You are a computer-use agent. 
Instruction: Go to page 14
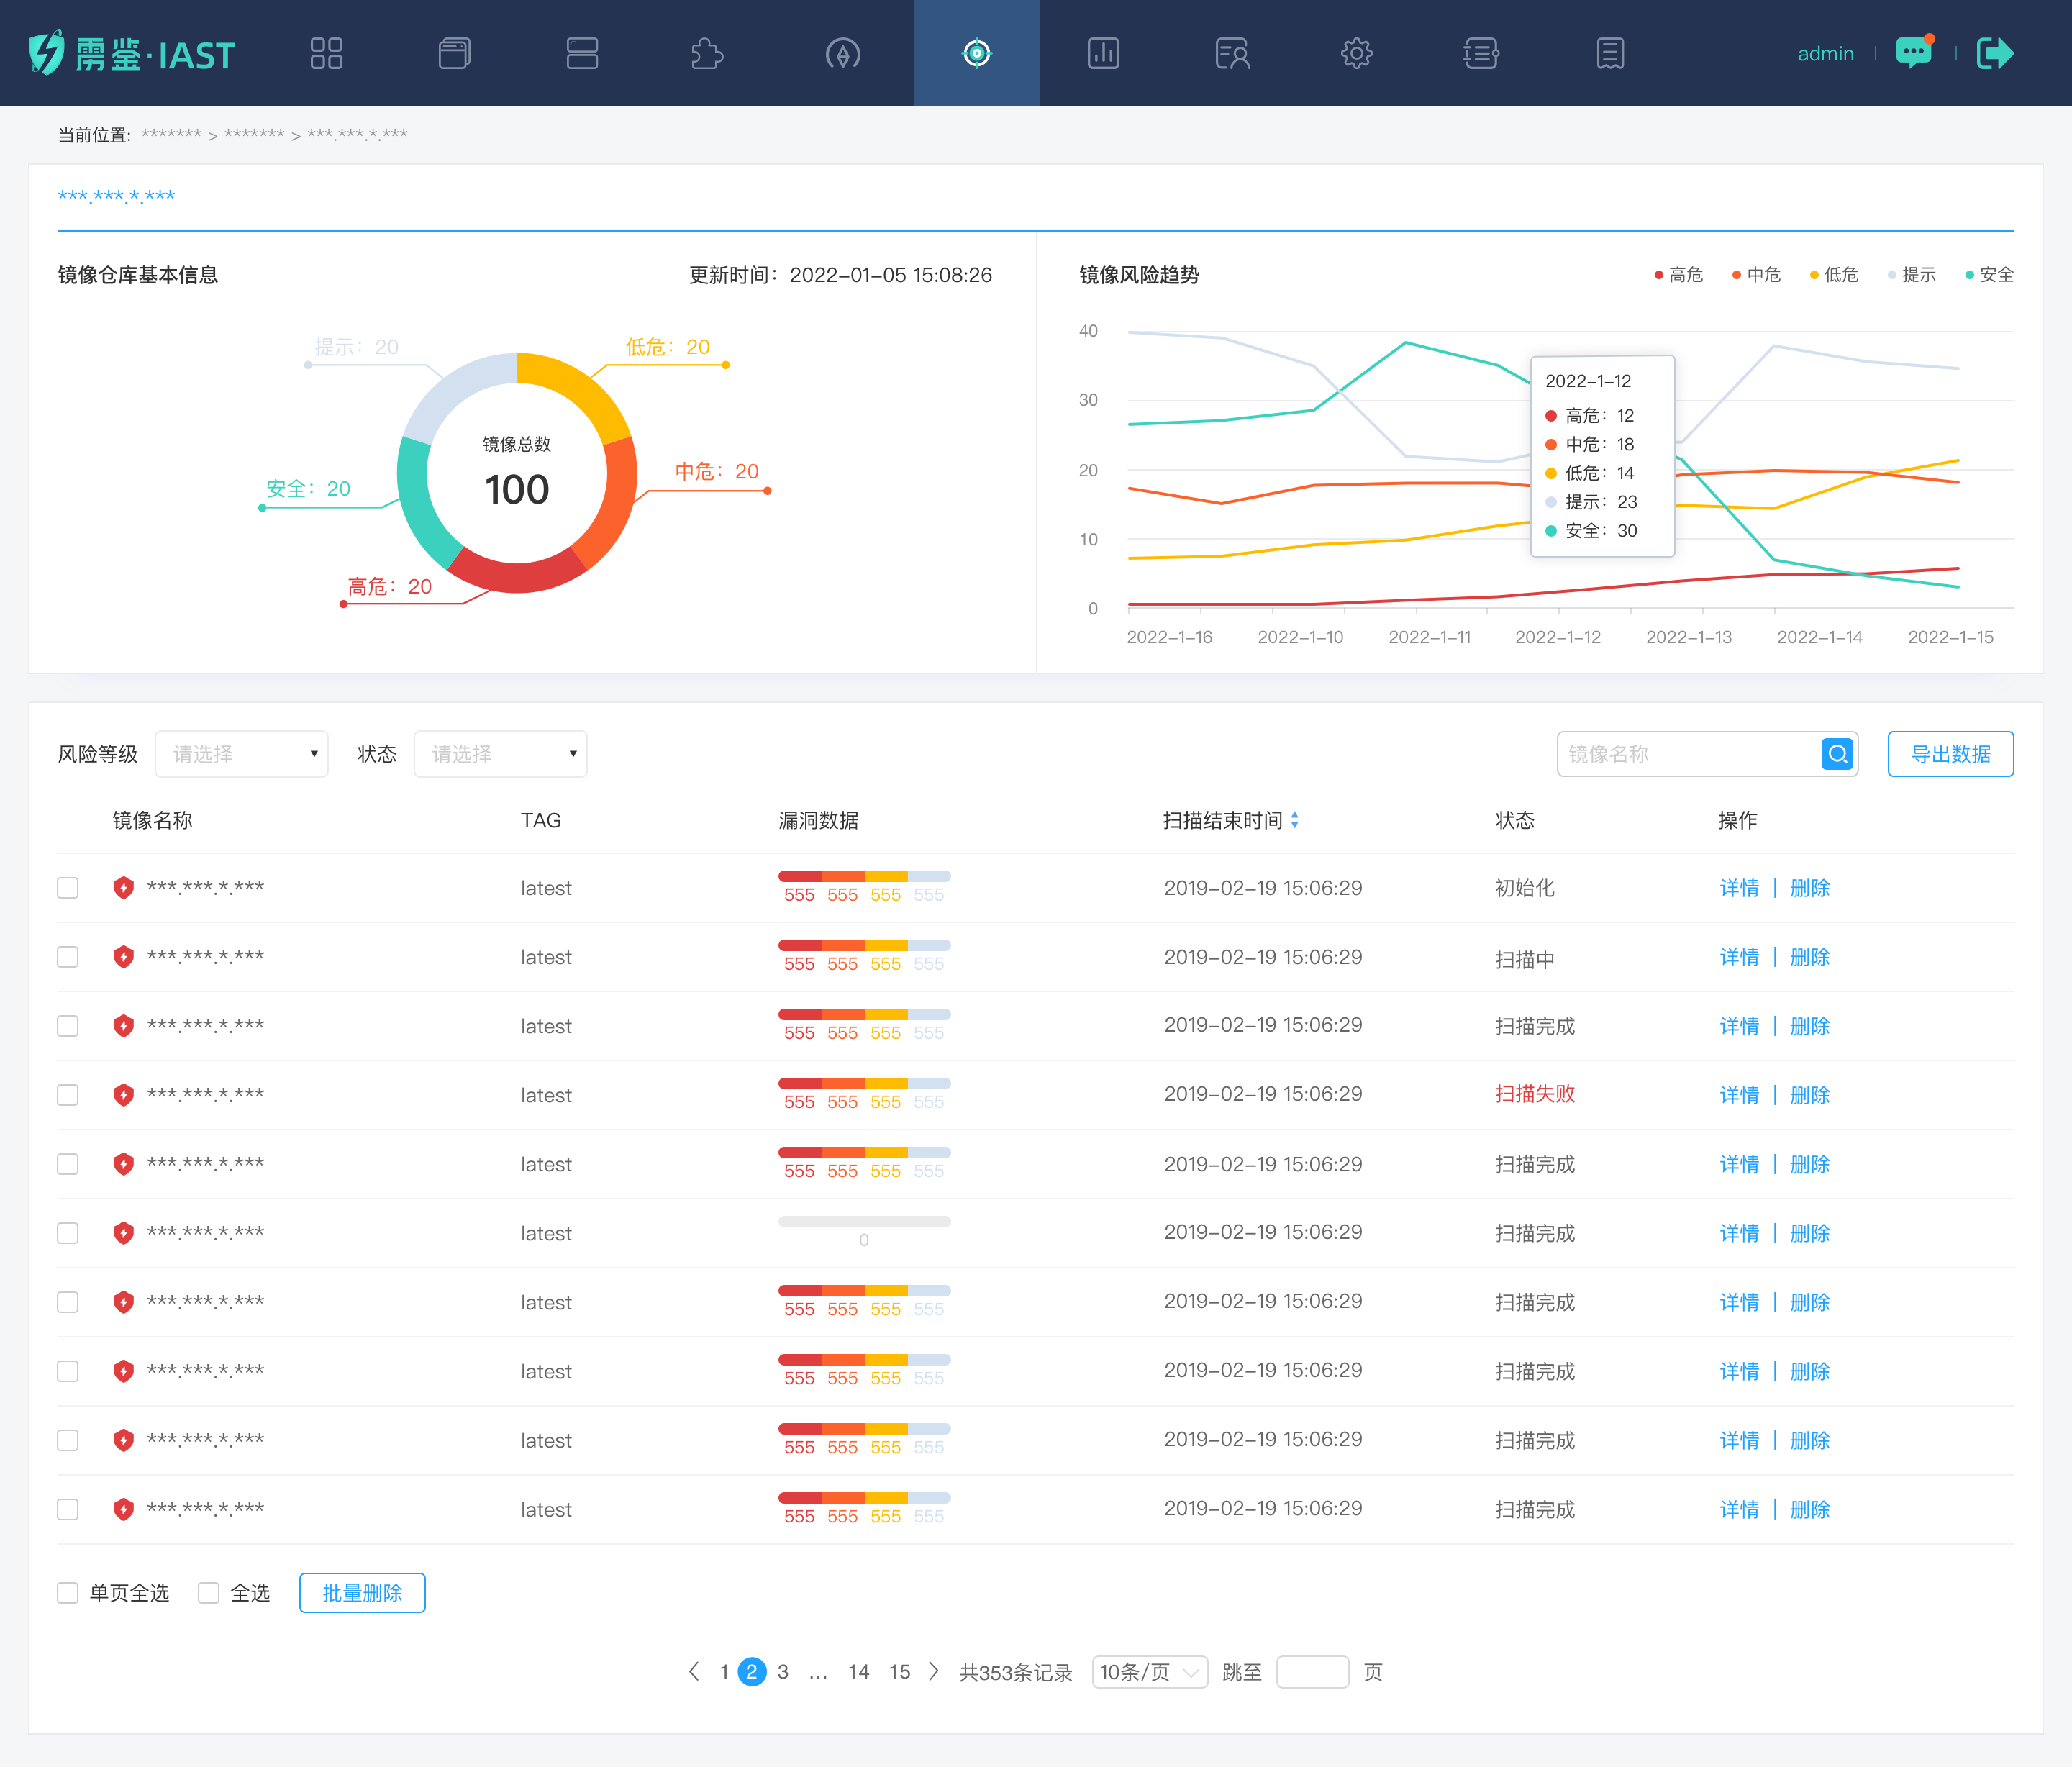[858, 1671]
